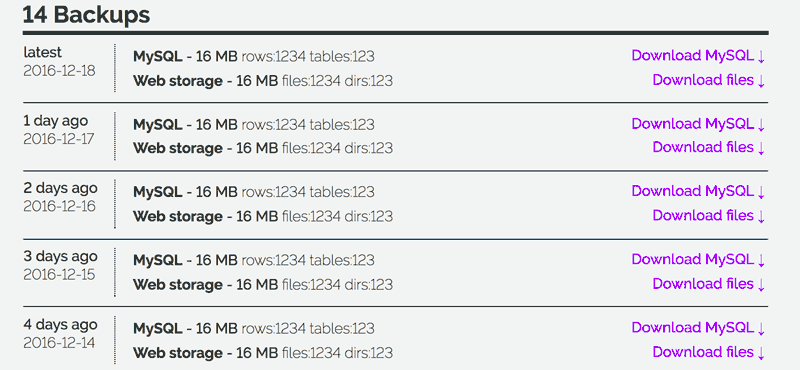The image size is (800, 370).
Task: Click MySQL details in latest backup row
Action: click(254, 56)
